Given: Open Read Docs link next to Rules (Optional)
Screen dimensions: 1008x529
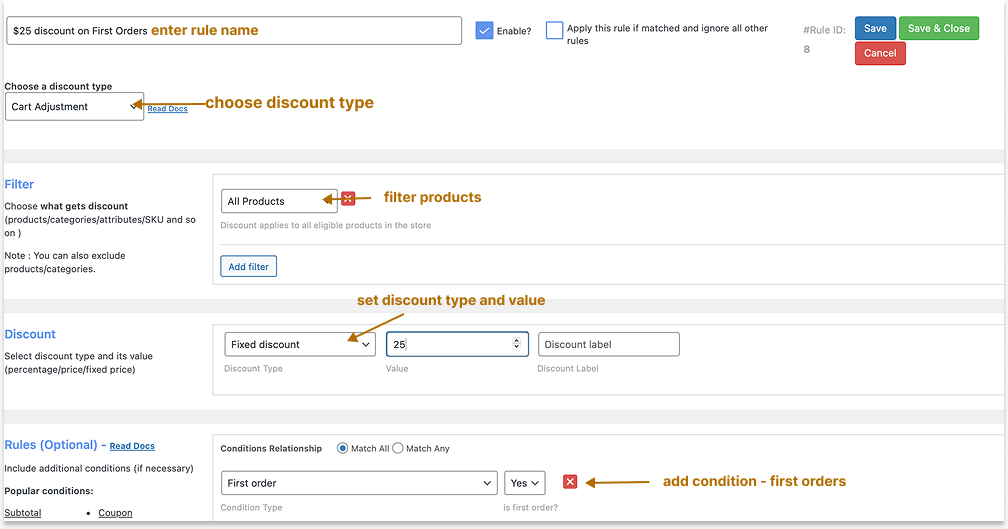Looking at the screenshot, I should 132,446.
